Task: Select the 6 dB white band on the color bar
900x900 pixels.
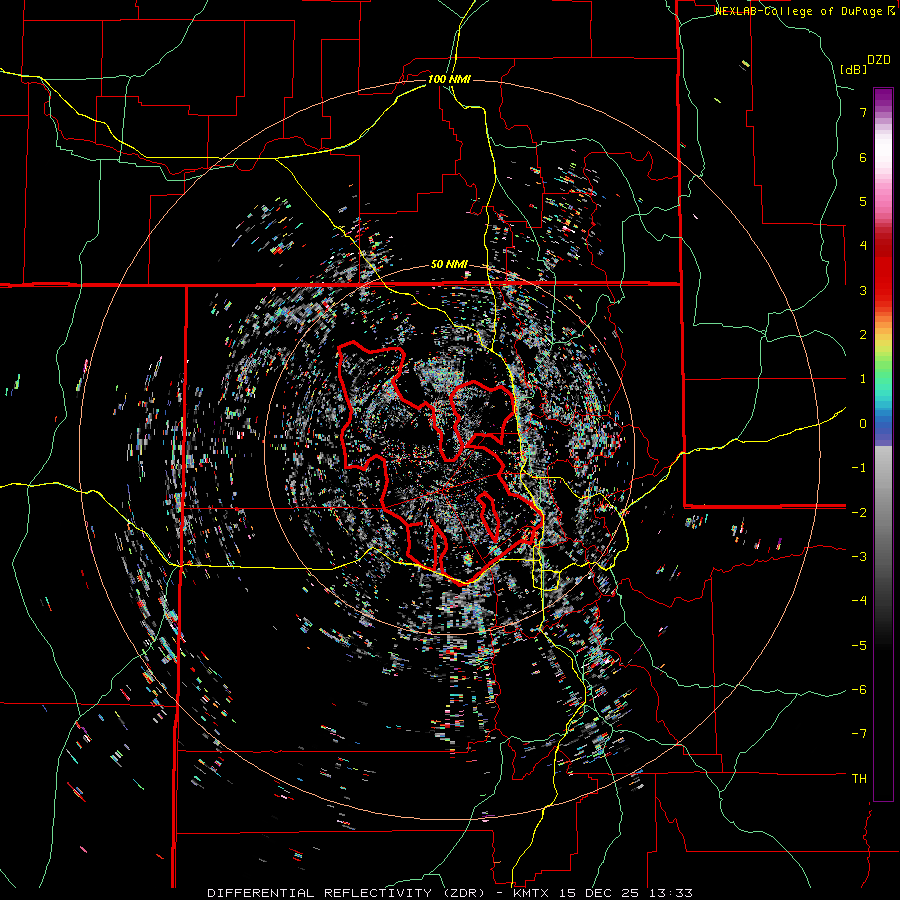Action: [883, 157]
